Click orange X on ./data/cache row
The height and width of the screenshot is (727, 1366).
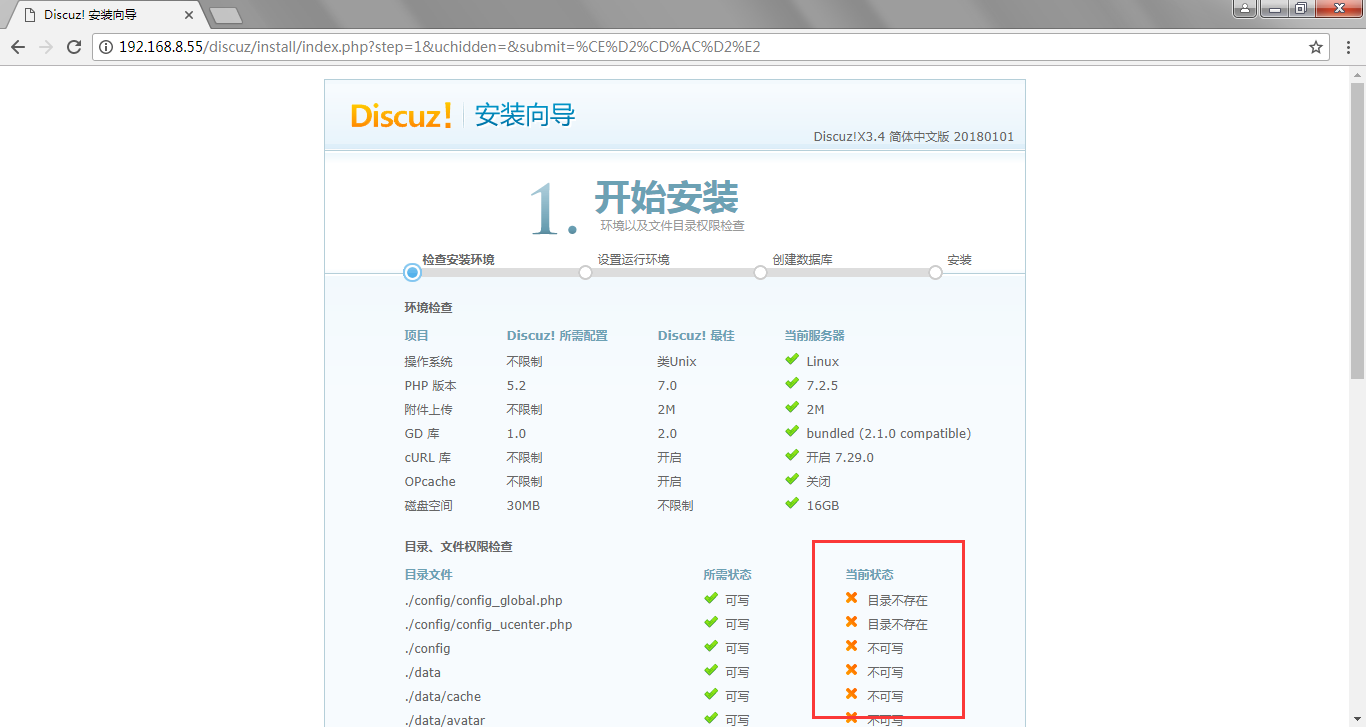(x=852, y=694)
